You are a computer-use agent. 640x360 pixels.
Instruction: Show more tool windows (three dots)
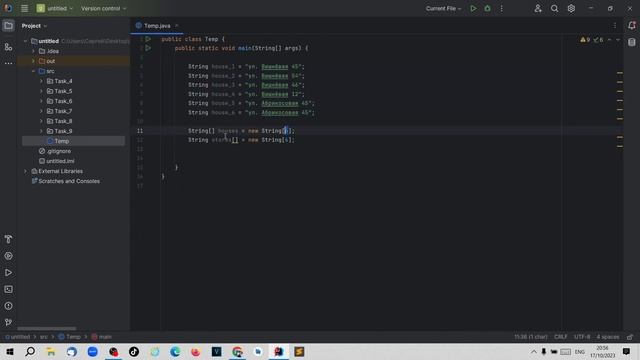8,63
